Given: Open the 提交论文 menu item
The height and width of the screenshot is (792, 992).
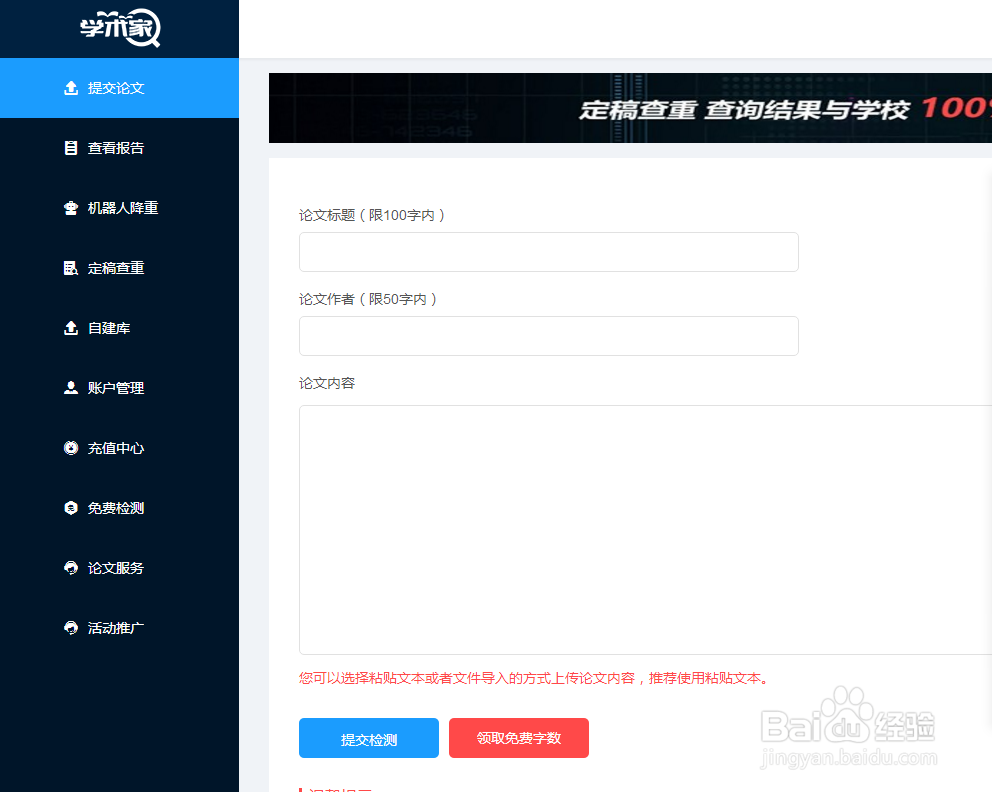Looking at the screenshot, I should [x=120, y=88].
